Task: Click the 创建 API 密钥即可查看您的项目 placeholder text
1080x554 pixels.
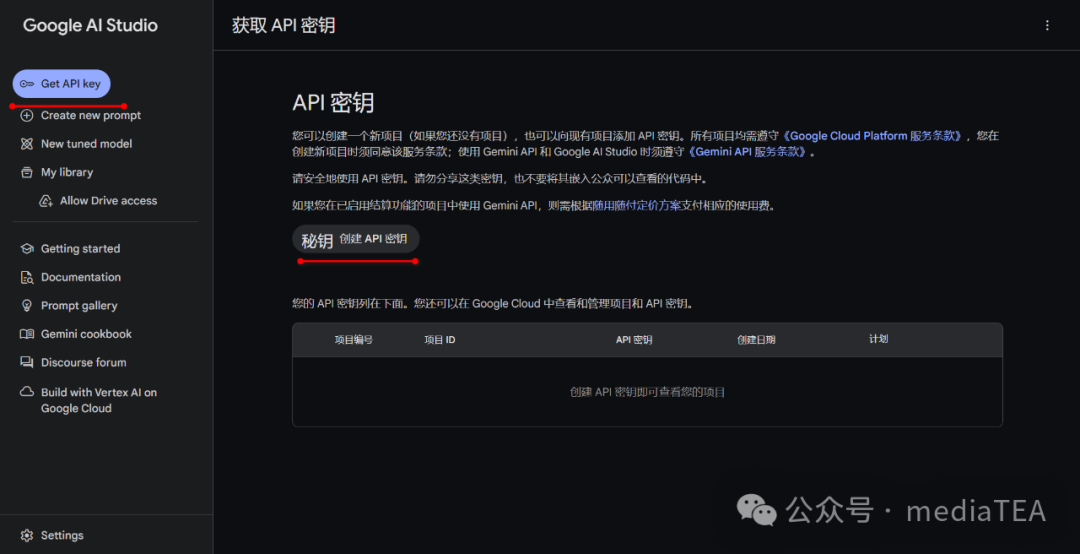Action: [x=647, y=392]
